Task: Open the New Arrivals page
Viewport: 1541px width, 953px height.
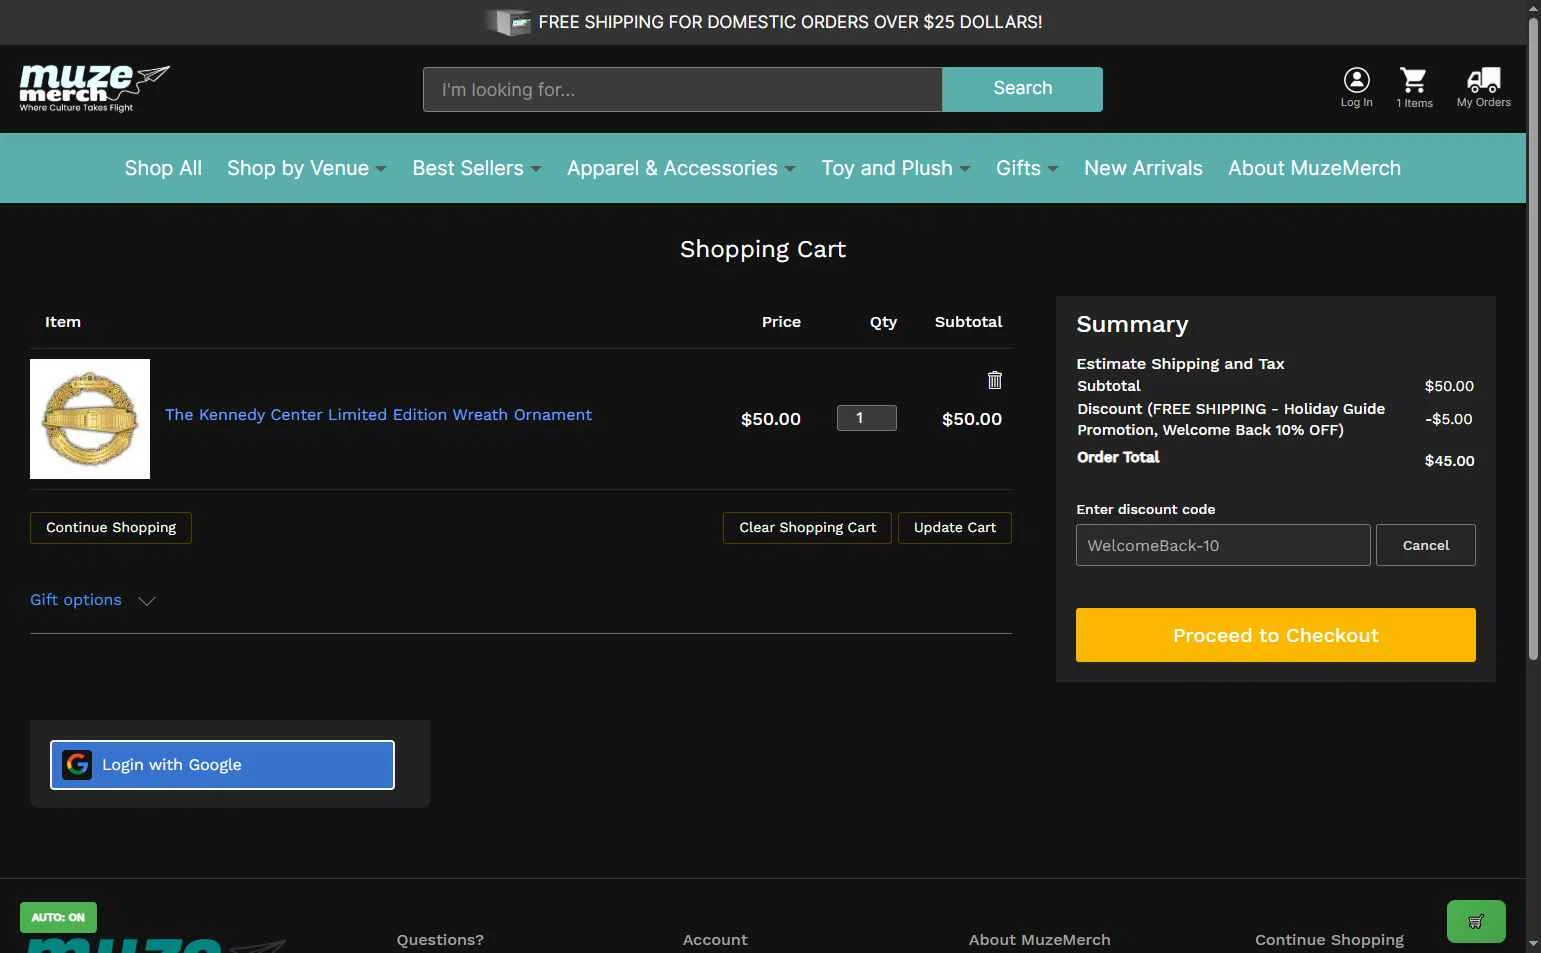Action: (1143, 168)
